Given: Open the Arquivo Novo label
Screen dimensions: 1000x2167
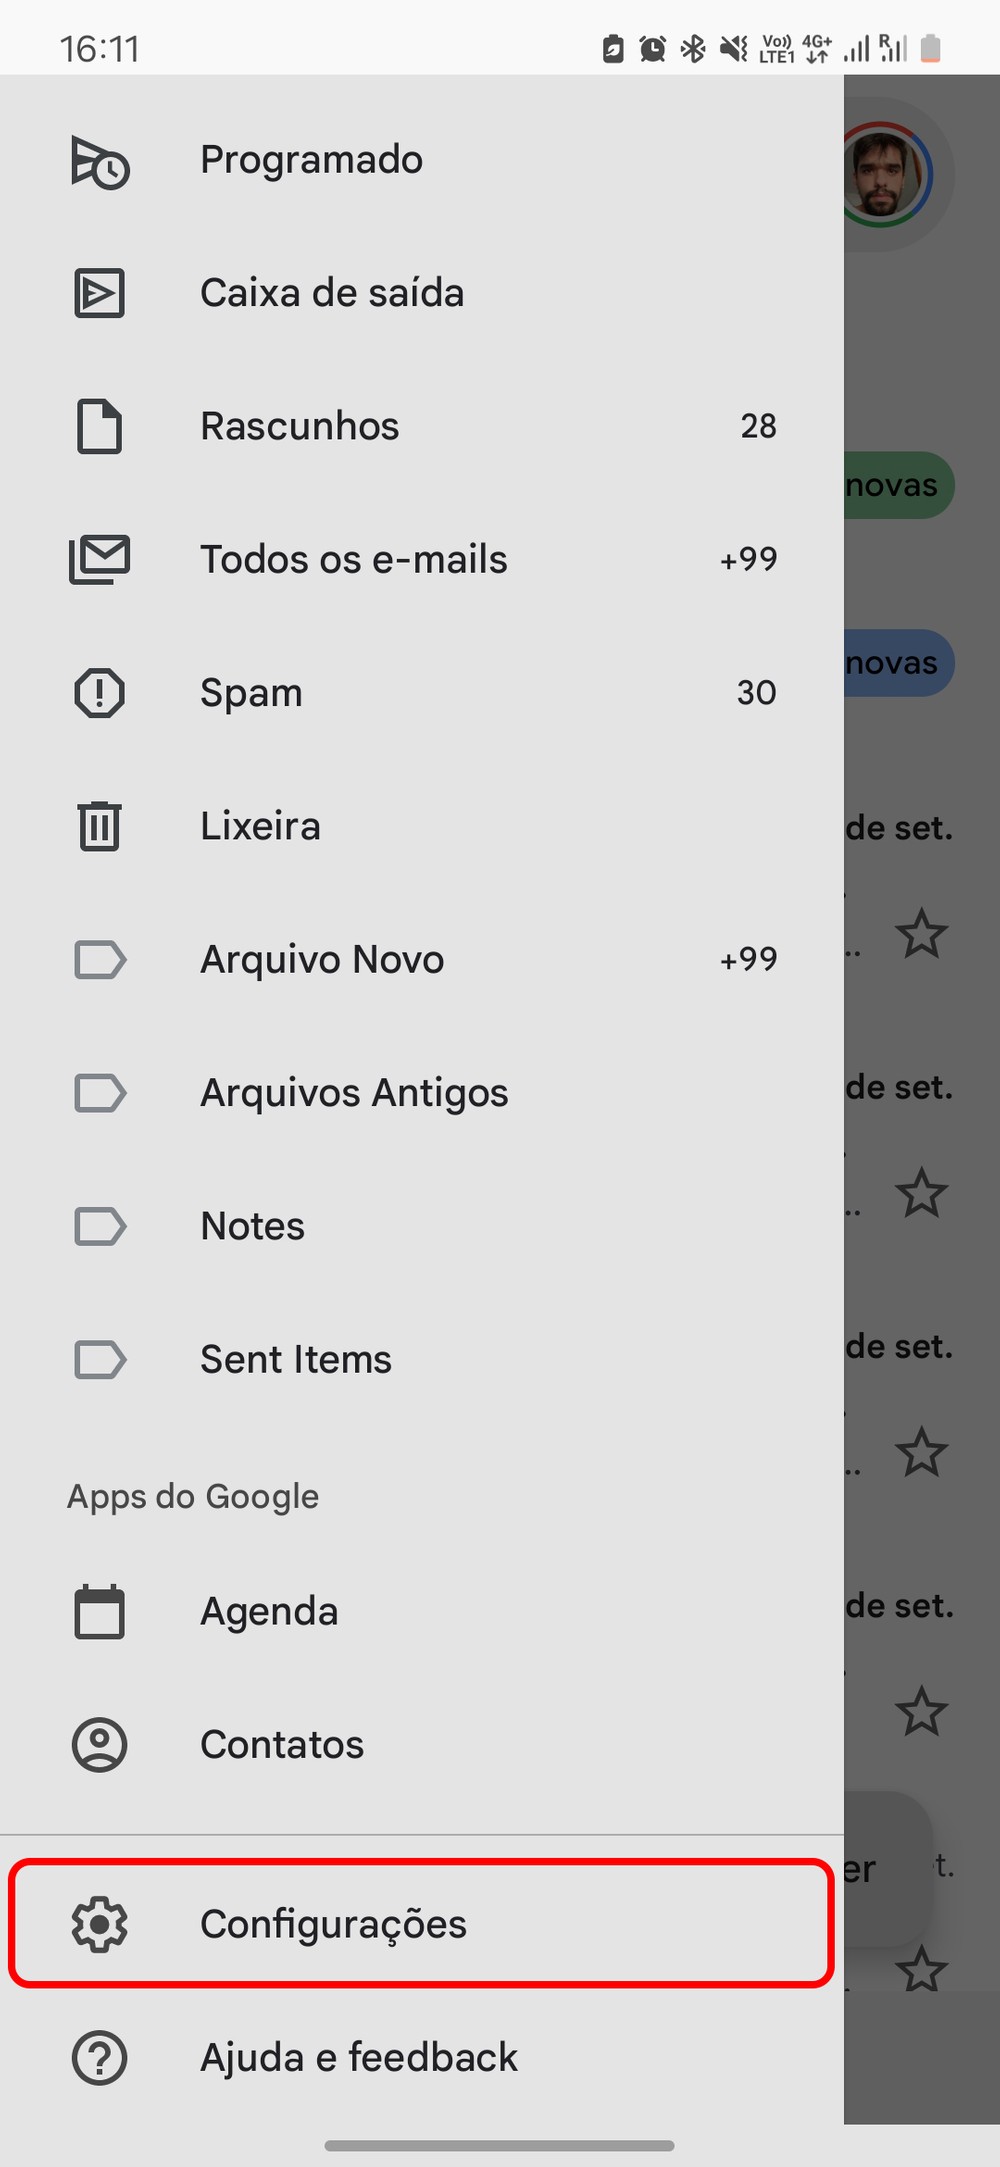Looking at the screenshot, I should tap(322, 959).
